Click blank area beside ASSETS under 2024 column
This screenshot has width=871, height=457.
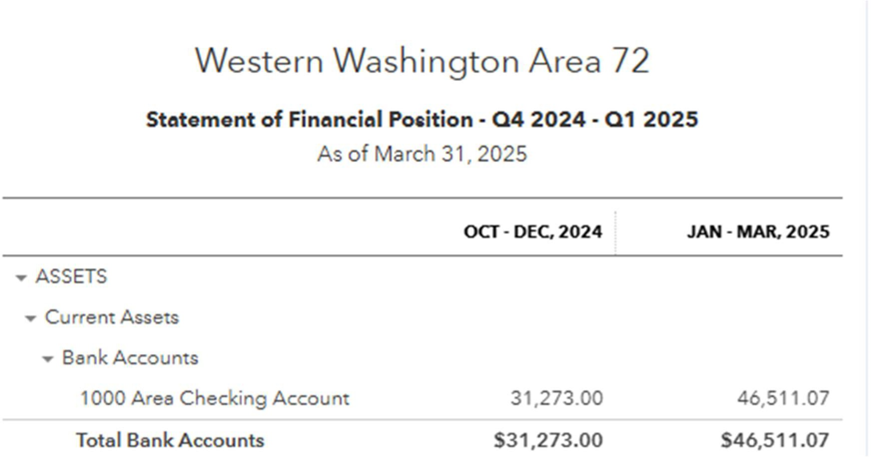pyautogui.click(x=533, y=277)
